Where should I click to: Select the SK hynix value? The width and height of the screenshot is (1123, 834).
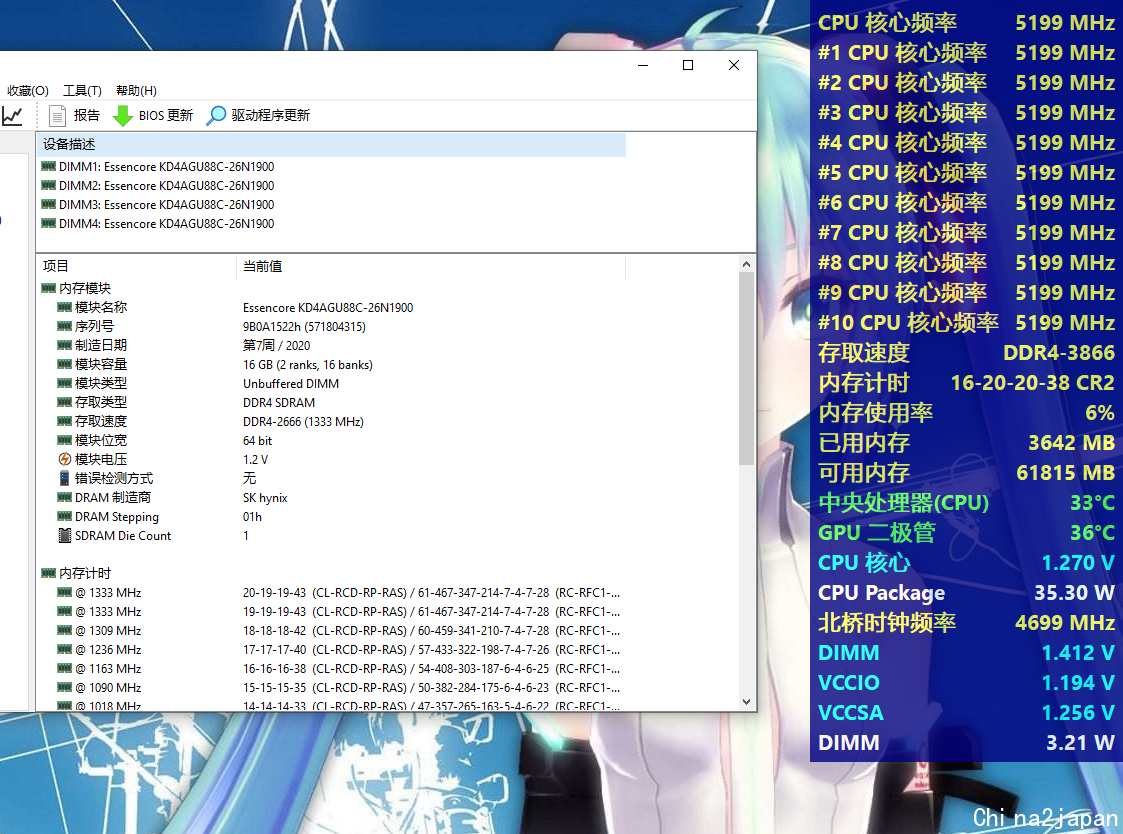coord(265,498)
